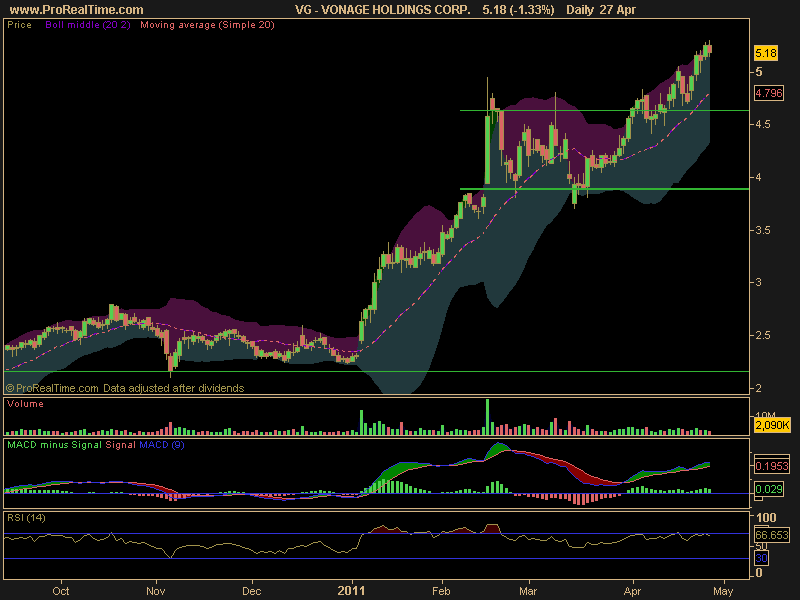Click the 100 RSI axis label

[x=766, y=518]
